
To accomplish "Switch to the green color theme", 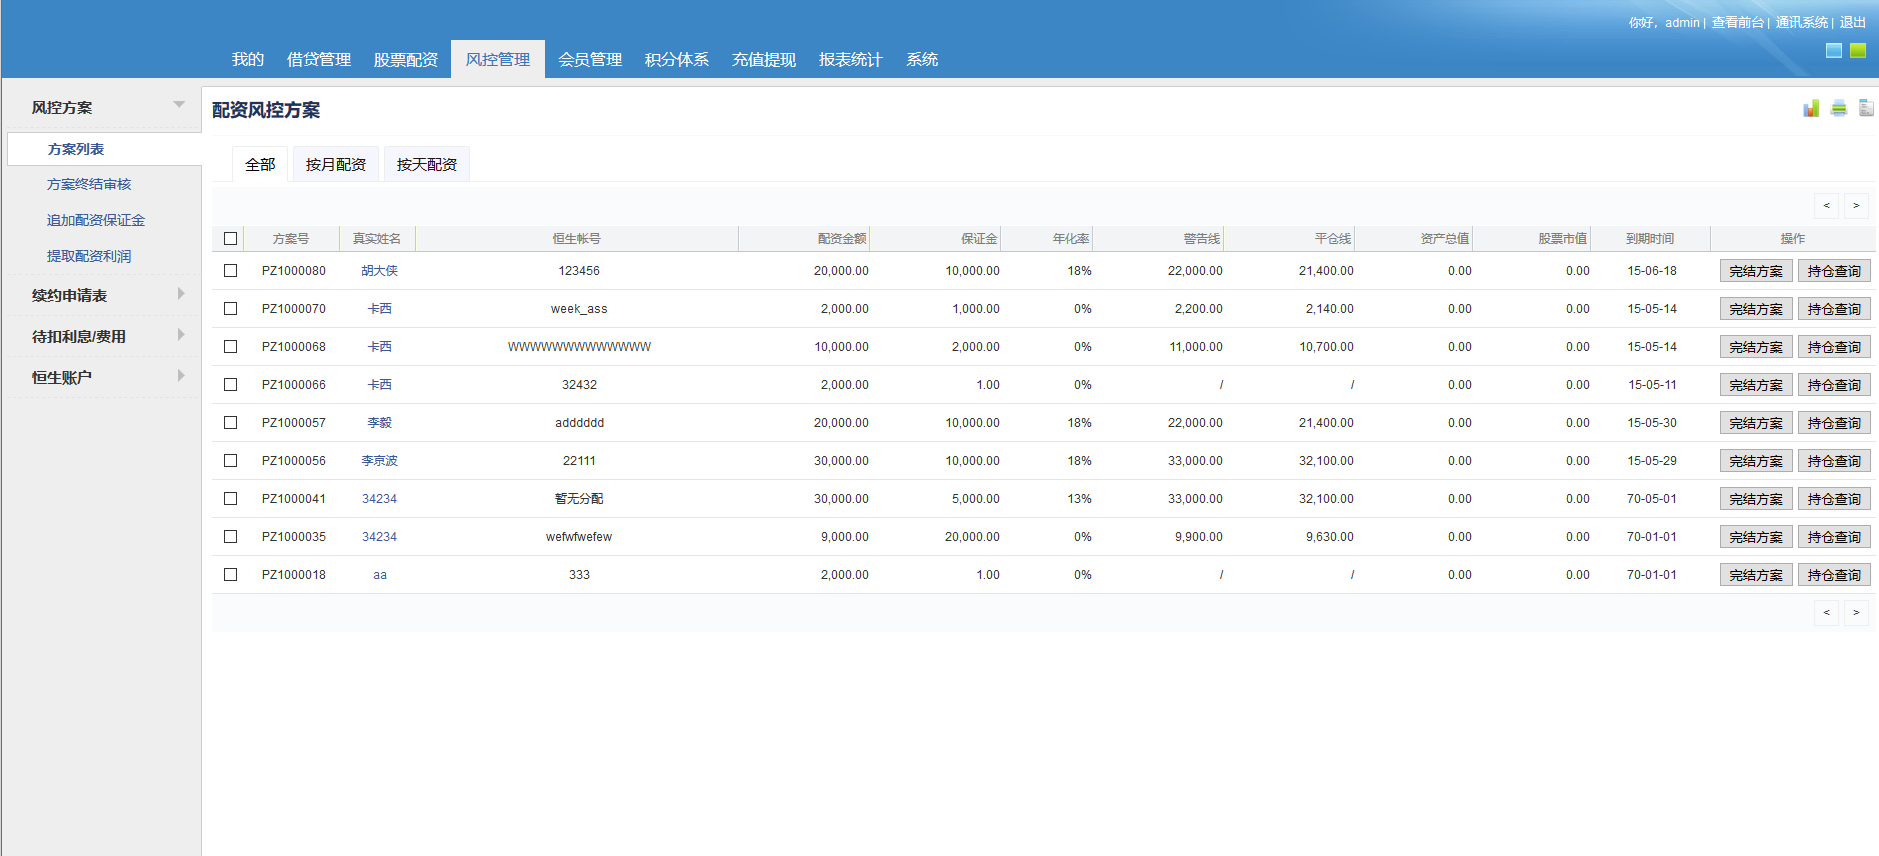I will click(1857, 51).
